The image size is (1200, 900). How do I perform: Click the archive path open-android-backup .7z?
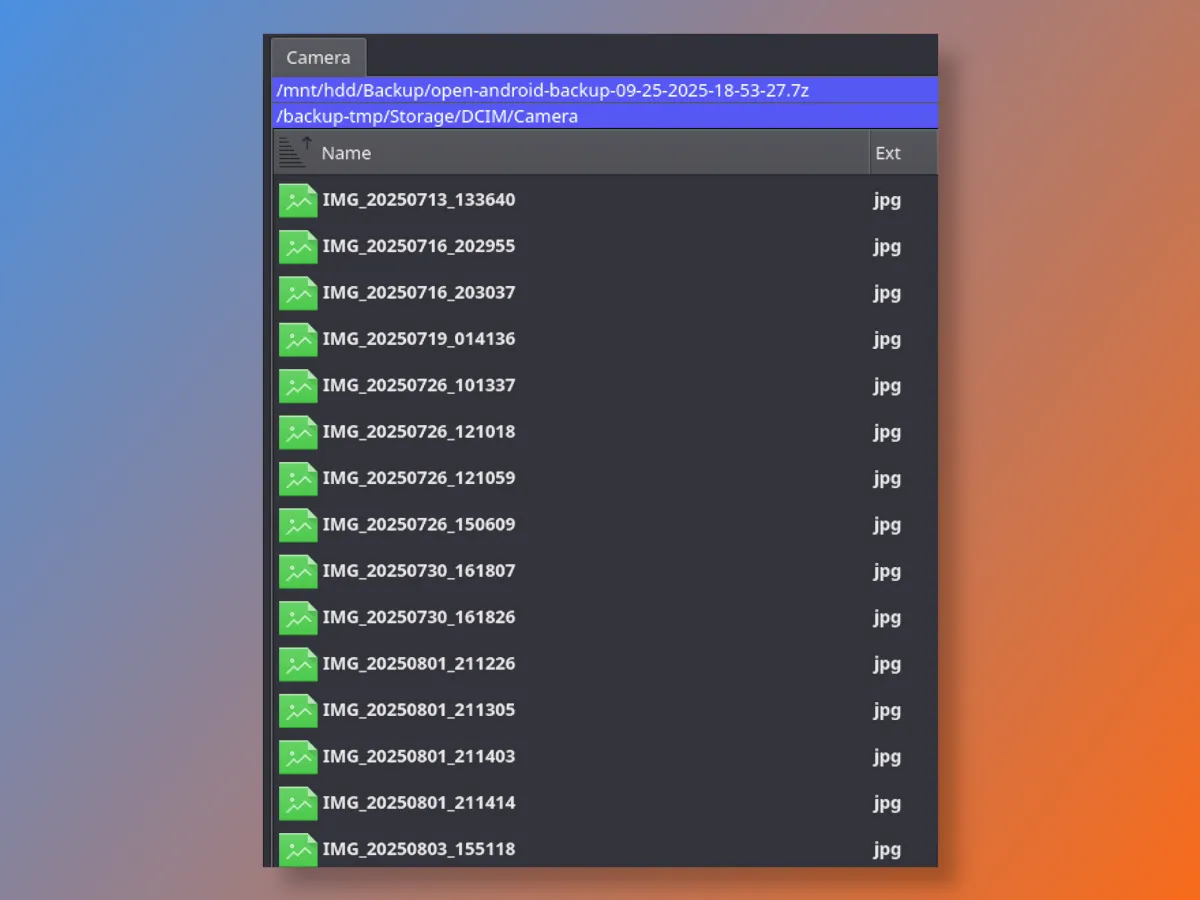543,90
